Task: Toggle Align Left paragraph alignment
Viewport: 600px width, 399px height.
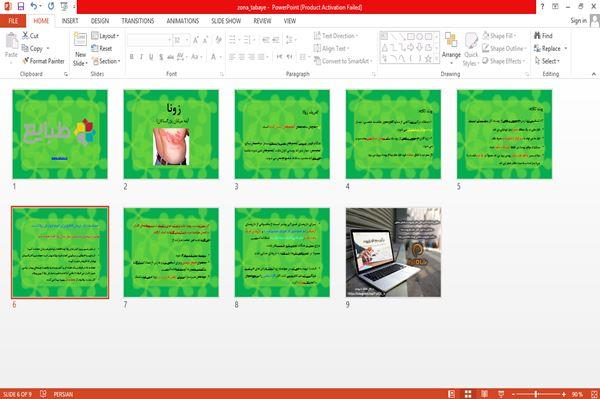Action: pos(232,57)
